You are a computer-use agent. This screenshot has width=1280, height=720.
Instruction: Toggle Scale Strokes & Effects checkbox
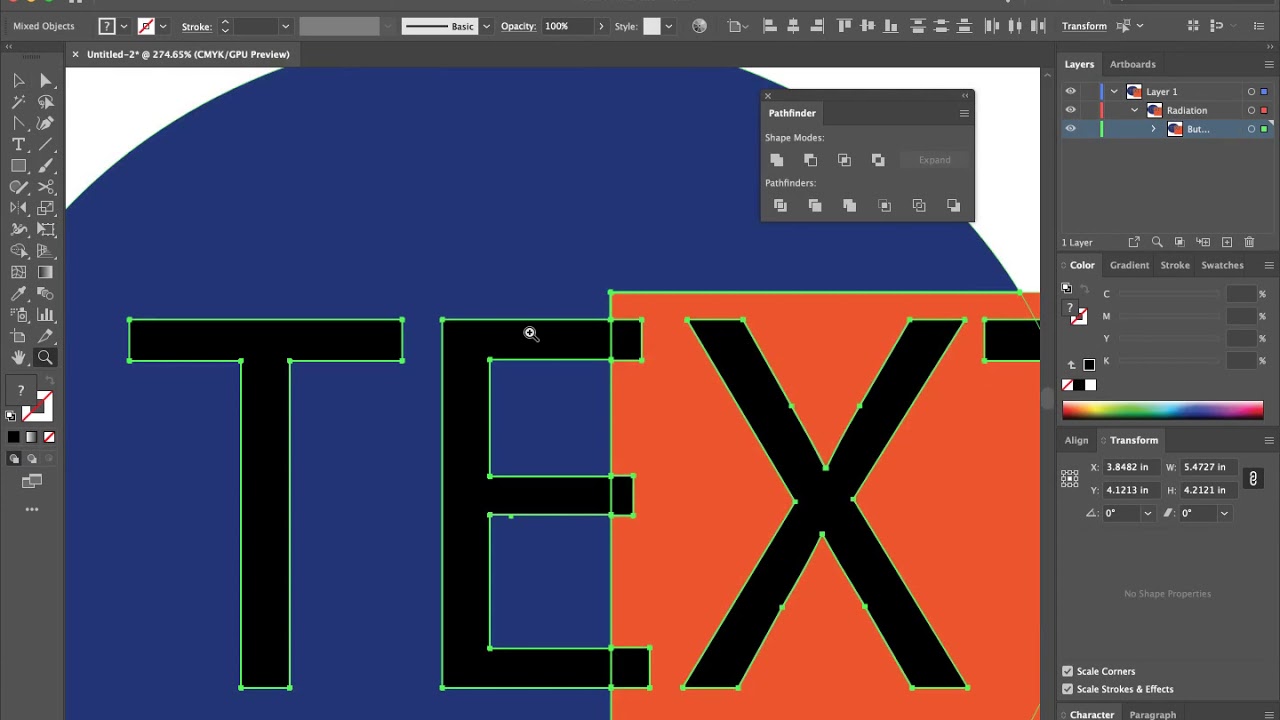[1068, 689]
